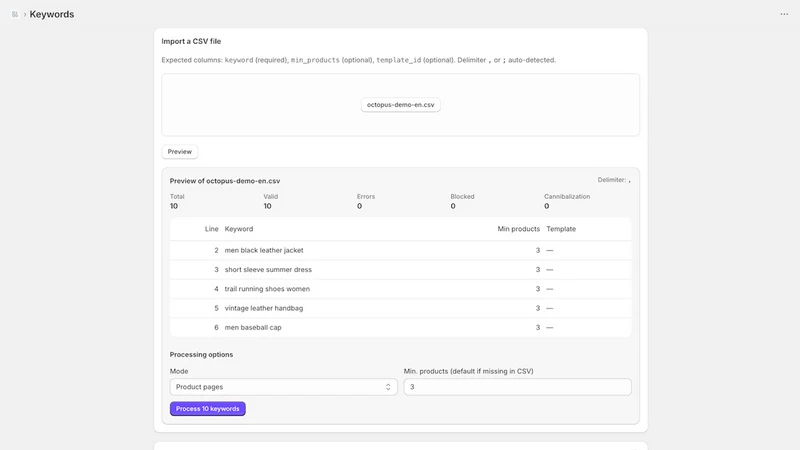Select the 'trail running shoes women' keyword row
The image size is (800, 450).
pyautogui.click(x=401, y=289)
